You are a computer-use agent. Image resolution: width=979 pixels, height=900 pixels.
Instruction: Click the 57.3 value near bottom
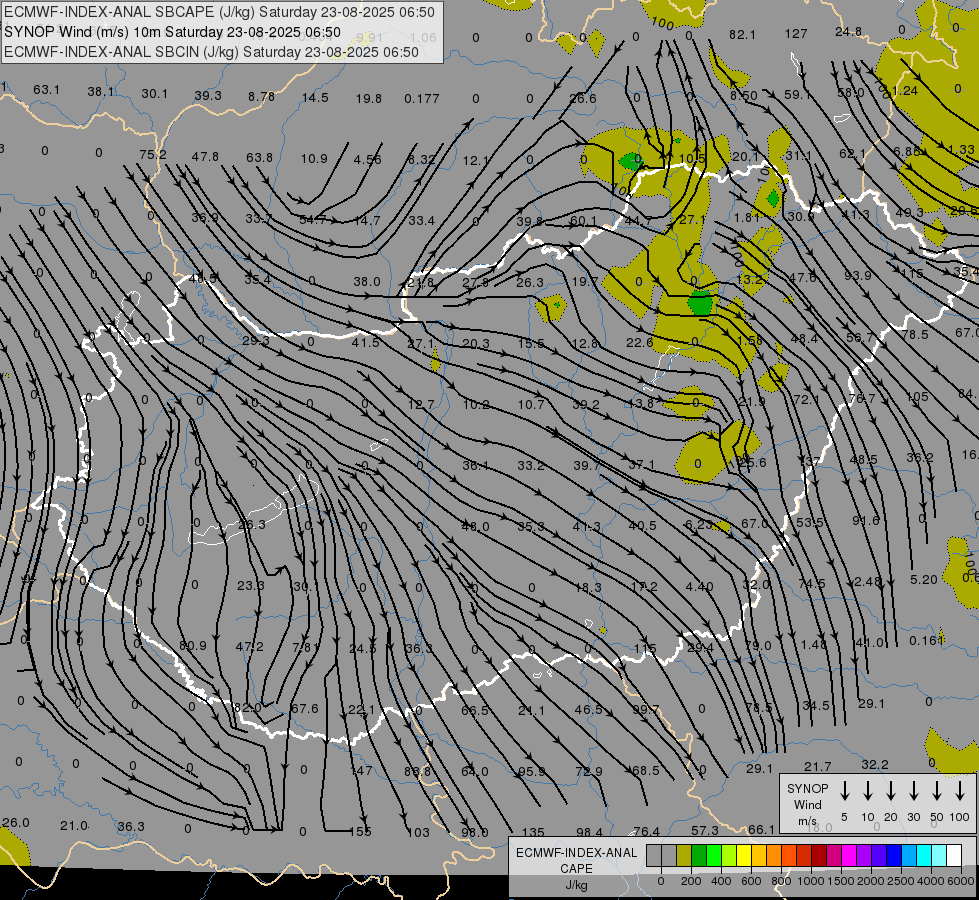(705, 830)
